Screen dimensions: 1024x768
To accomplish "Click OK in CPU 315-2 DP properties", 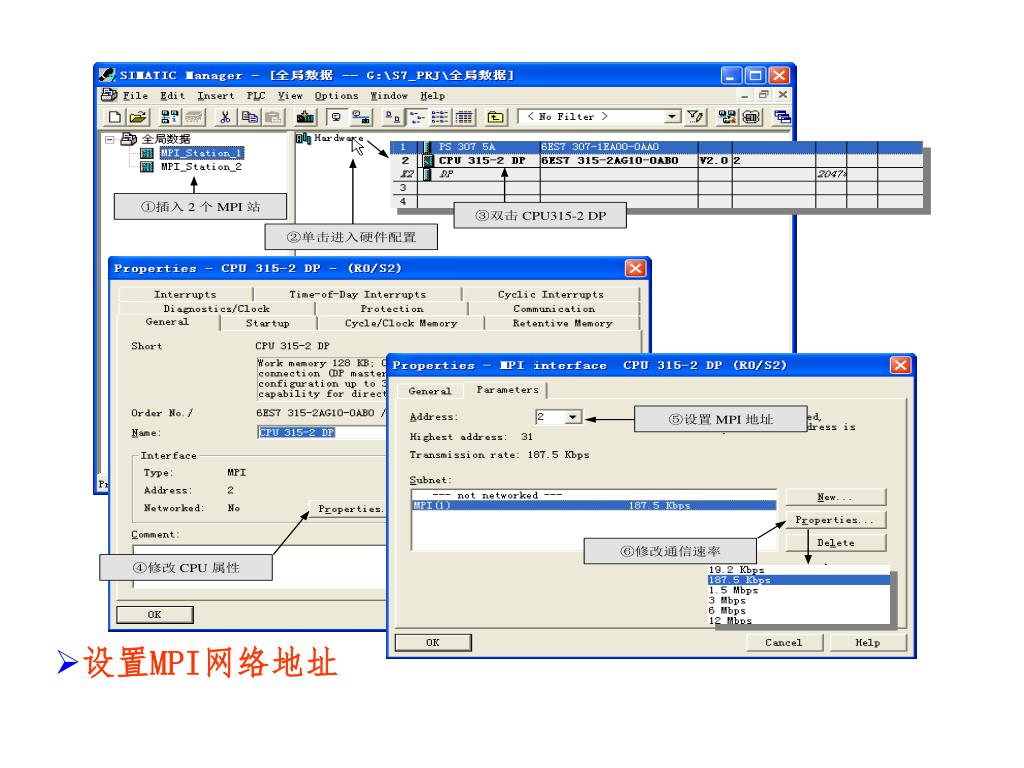I will pyautogui.click(x=155, y=615).
